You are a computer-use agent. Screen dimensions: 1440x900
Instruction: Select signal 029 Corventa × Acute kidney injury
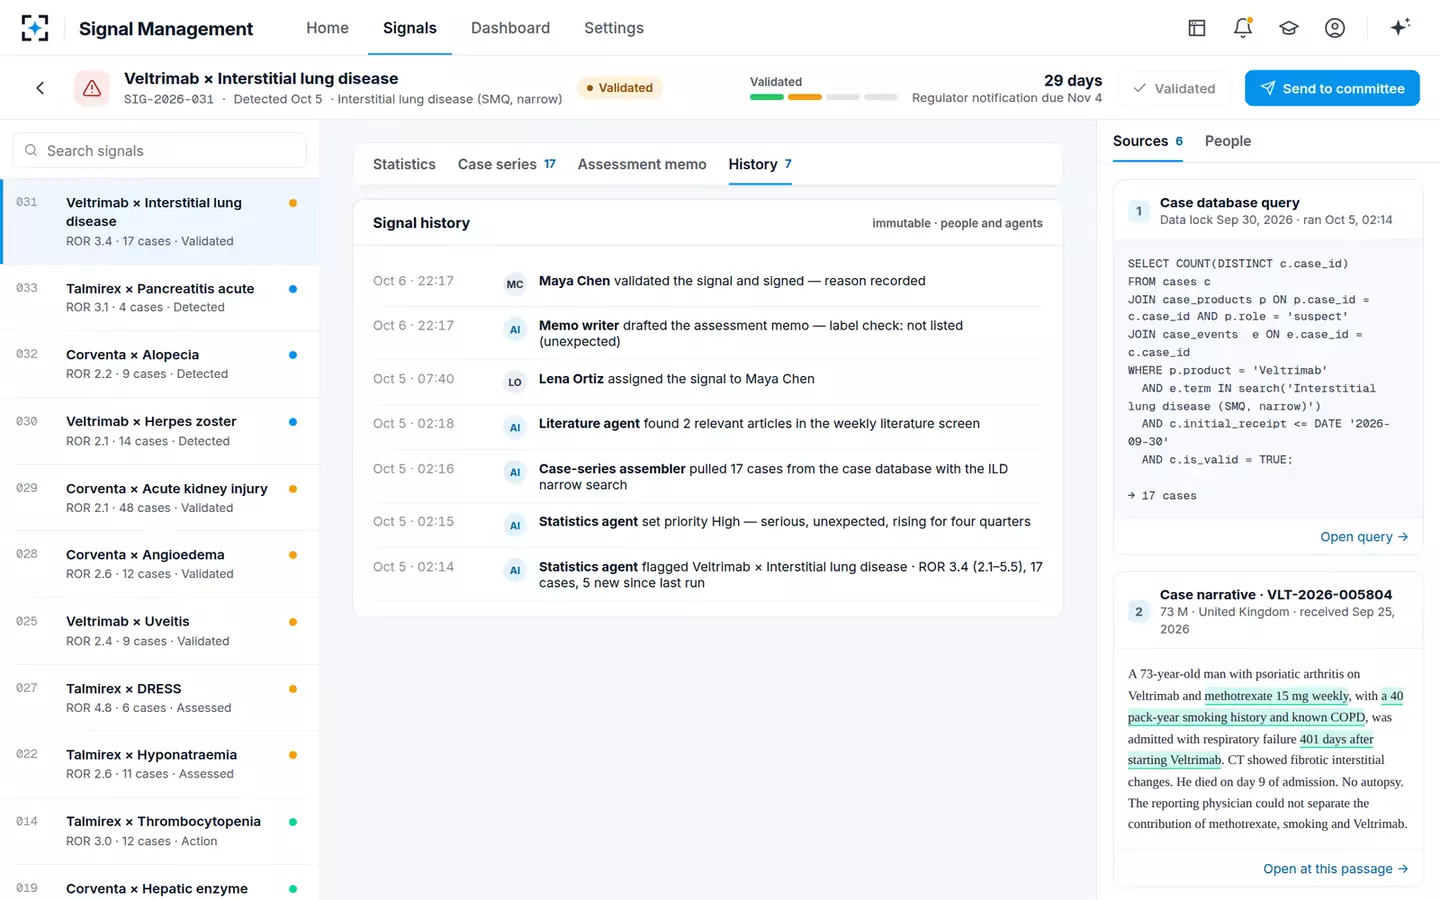click(160, 498)
